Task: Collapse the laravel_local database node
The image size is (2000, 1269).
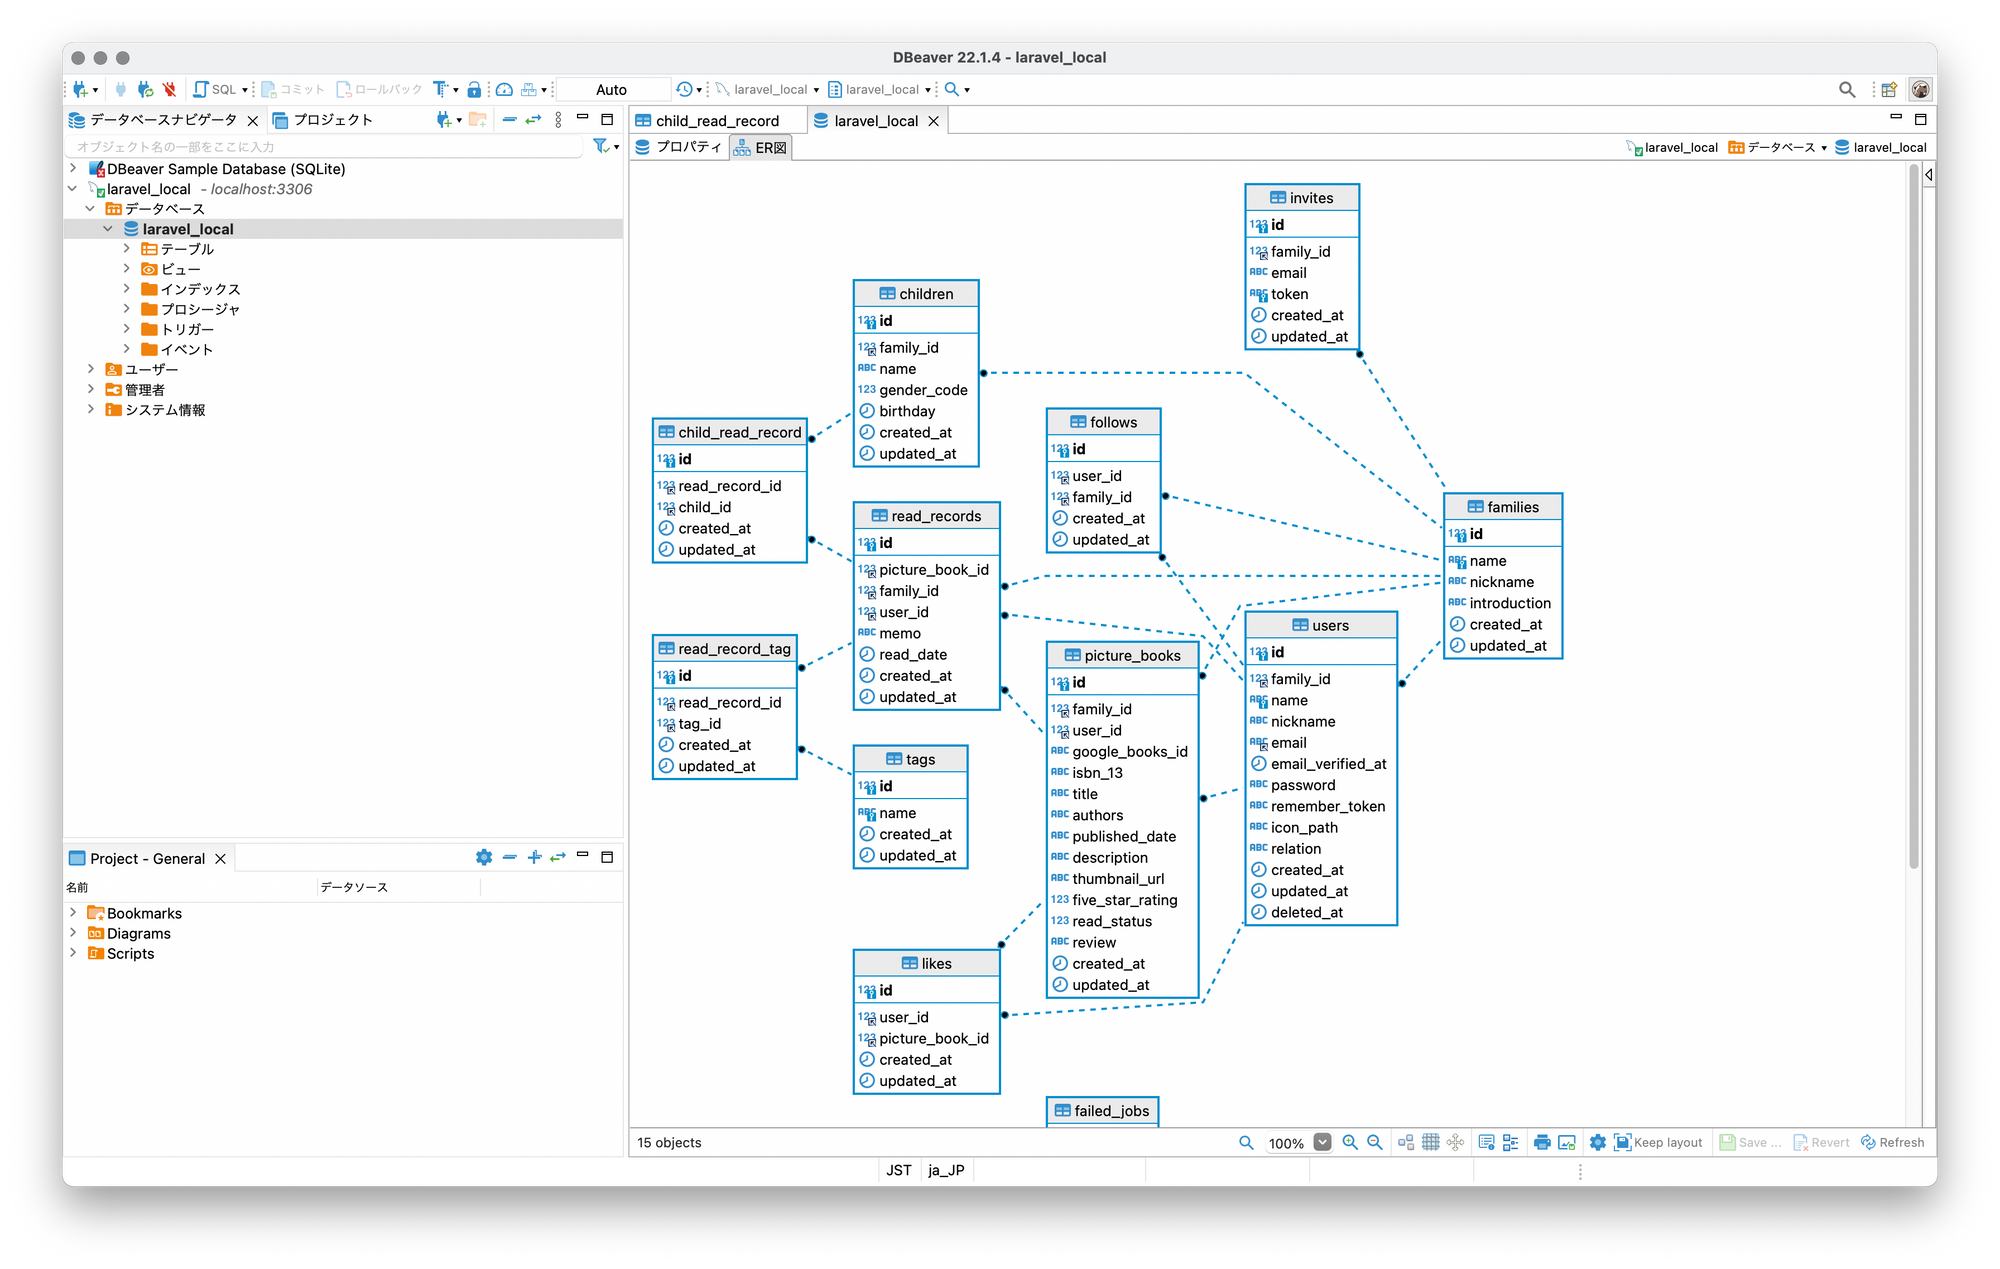Action: [108, 228]
